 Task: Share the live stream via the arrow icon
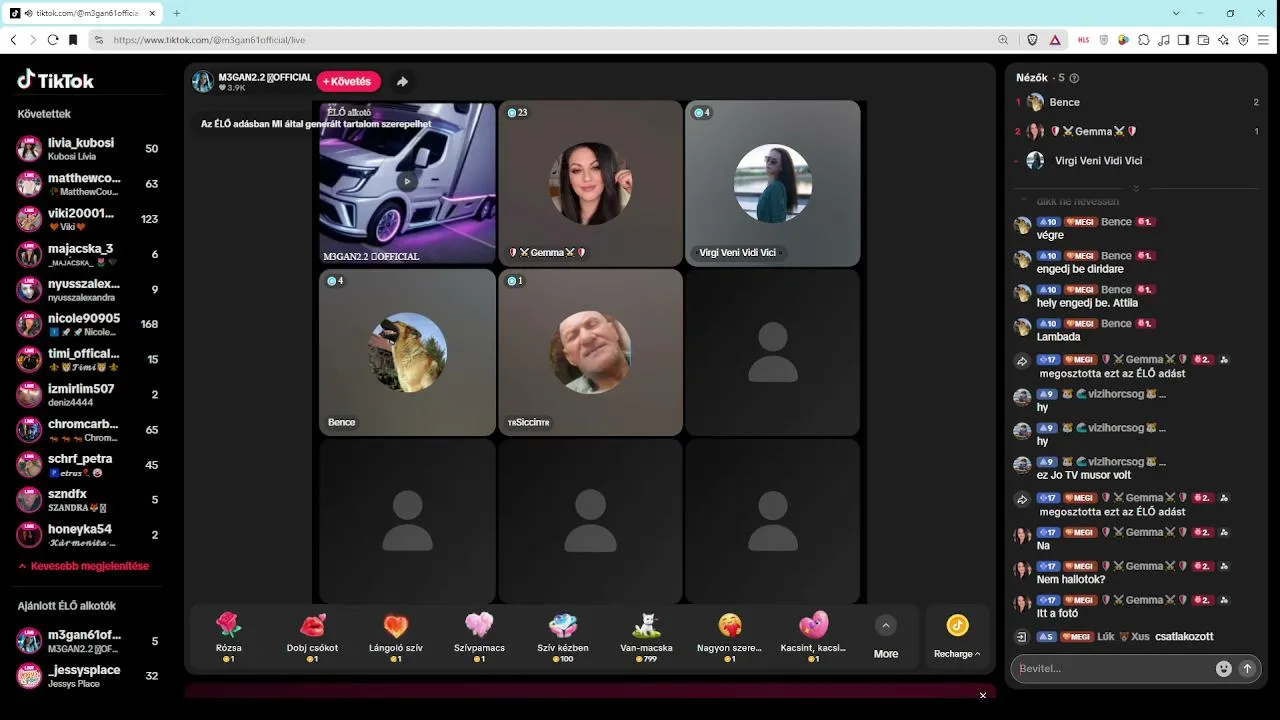click(x=402, y=82)
